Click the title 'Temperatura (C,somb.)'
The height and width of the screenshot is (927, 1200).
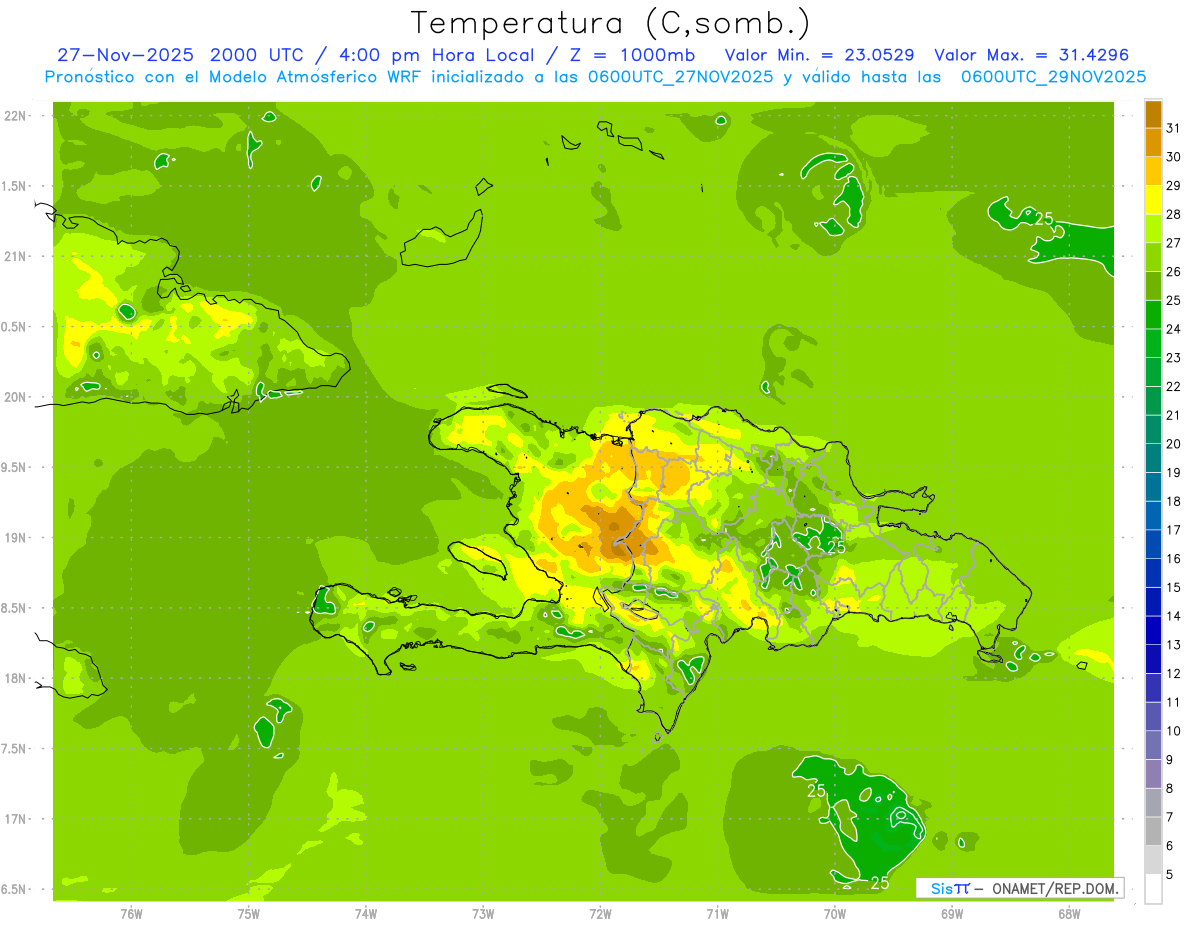[x=610, y=23]
